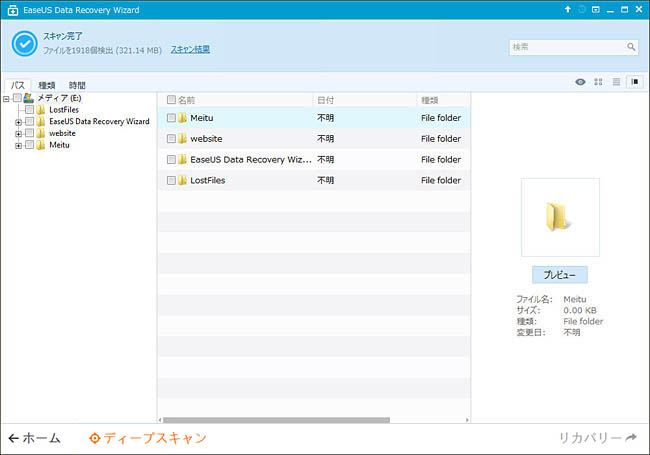The width and height of the screenshot is (650, 455).
Task: Check the EaseUS Data Recovery Wiz... row checkbox
Action: [171, 160]
